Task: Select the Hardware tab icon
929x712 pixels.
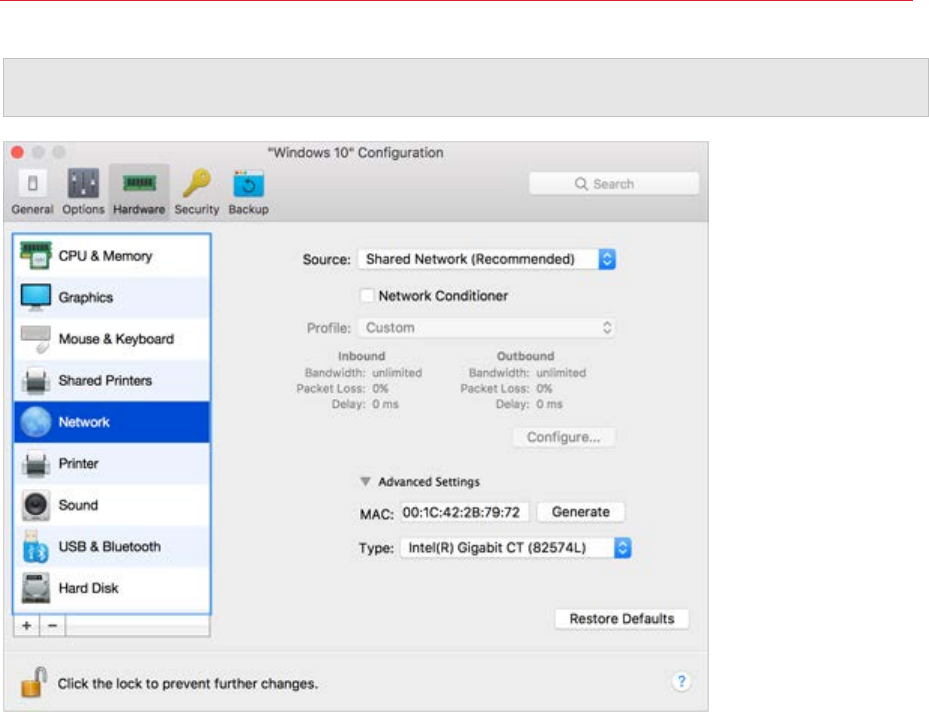Action: [139, 183]
